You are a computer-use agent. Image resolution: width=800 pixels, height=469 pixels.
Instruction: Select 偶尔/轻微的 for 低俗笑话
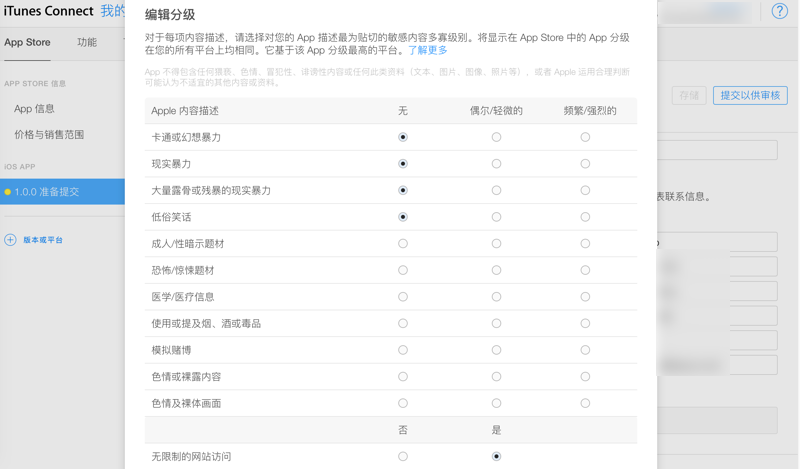pos(496,217)
